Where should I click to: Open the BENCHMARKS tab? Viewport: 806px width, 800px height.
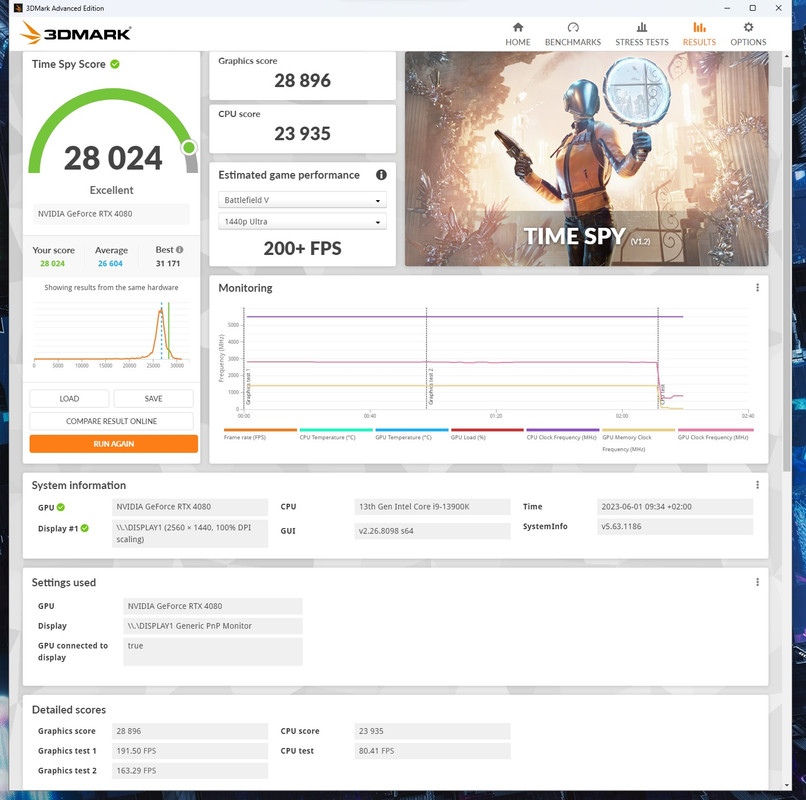(x=573, y=34)
